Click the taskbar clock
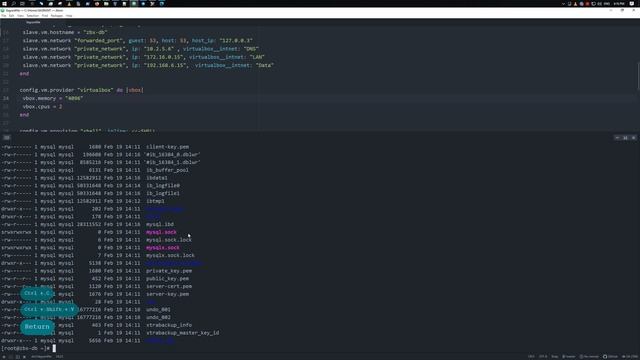 (619, 3)
